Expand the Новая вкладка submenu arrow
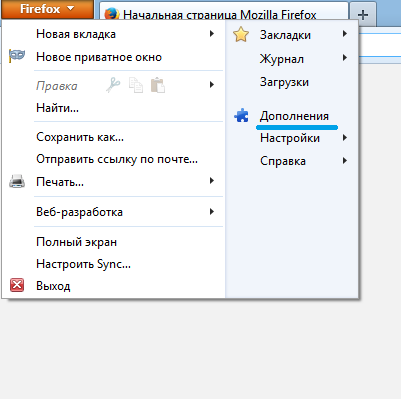This screenshot has width=401, height=399. pos(212,34)
